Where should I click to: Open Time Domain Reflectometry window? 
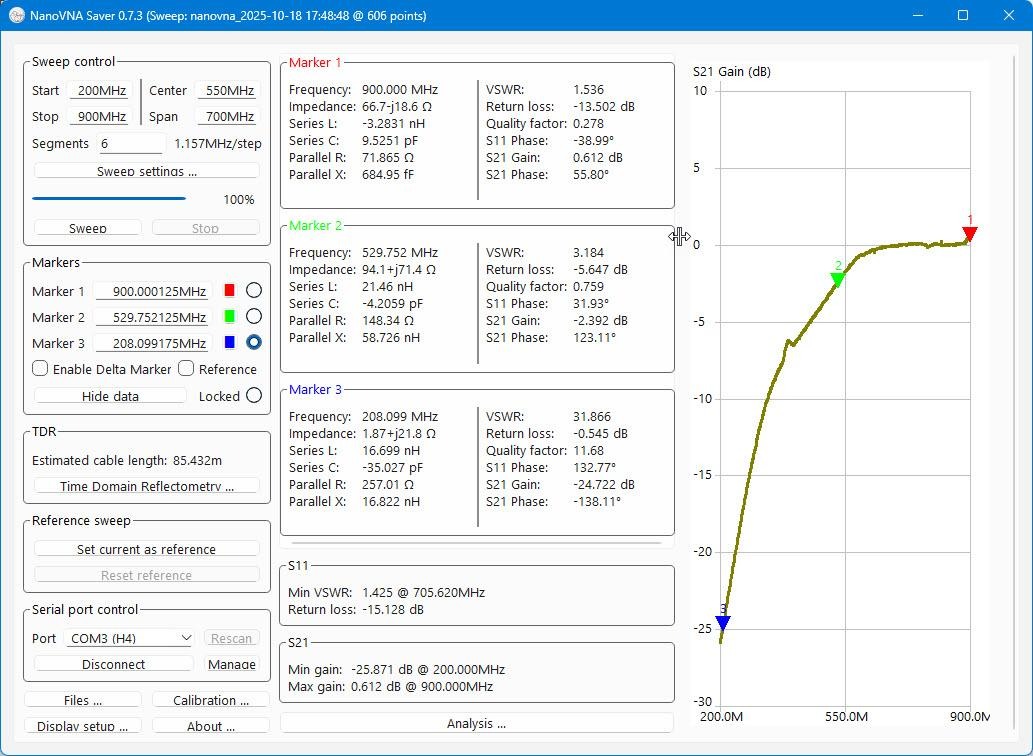[146, 486]
